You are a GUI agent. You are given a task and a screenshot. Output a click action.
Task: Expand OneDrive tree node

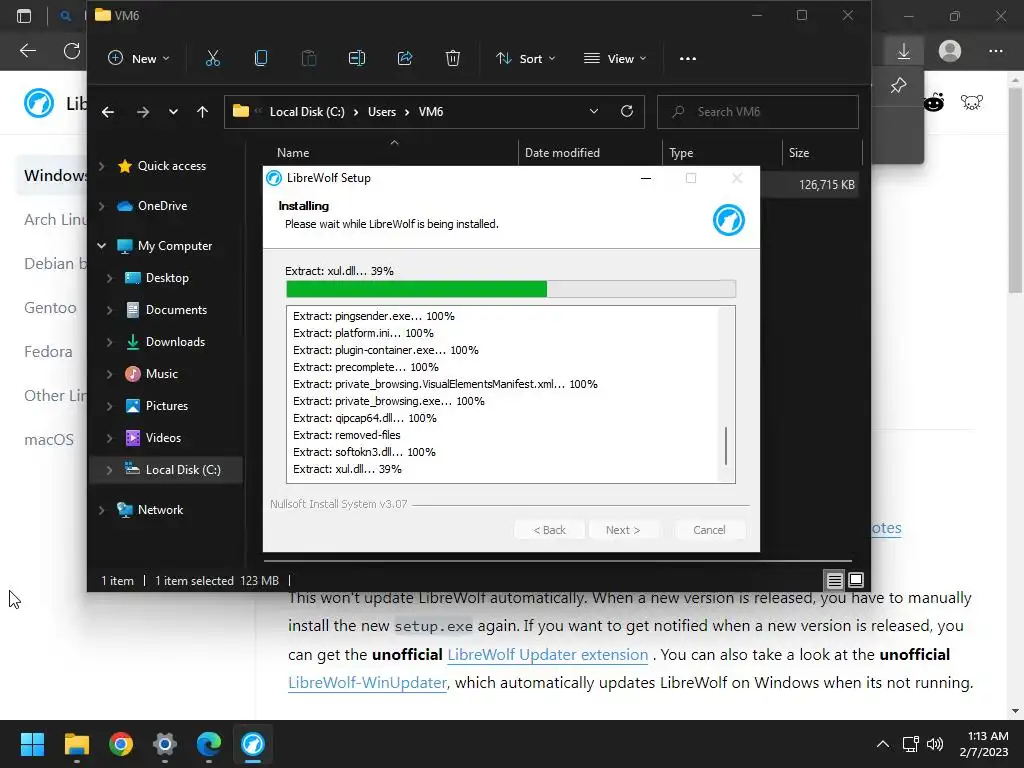click(101, 206)
